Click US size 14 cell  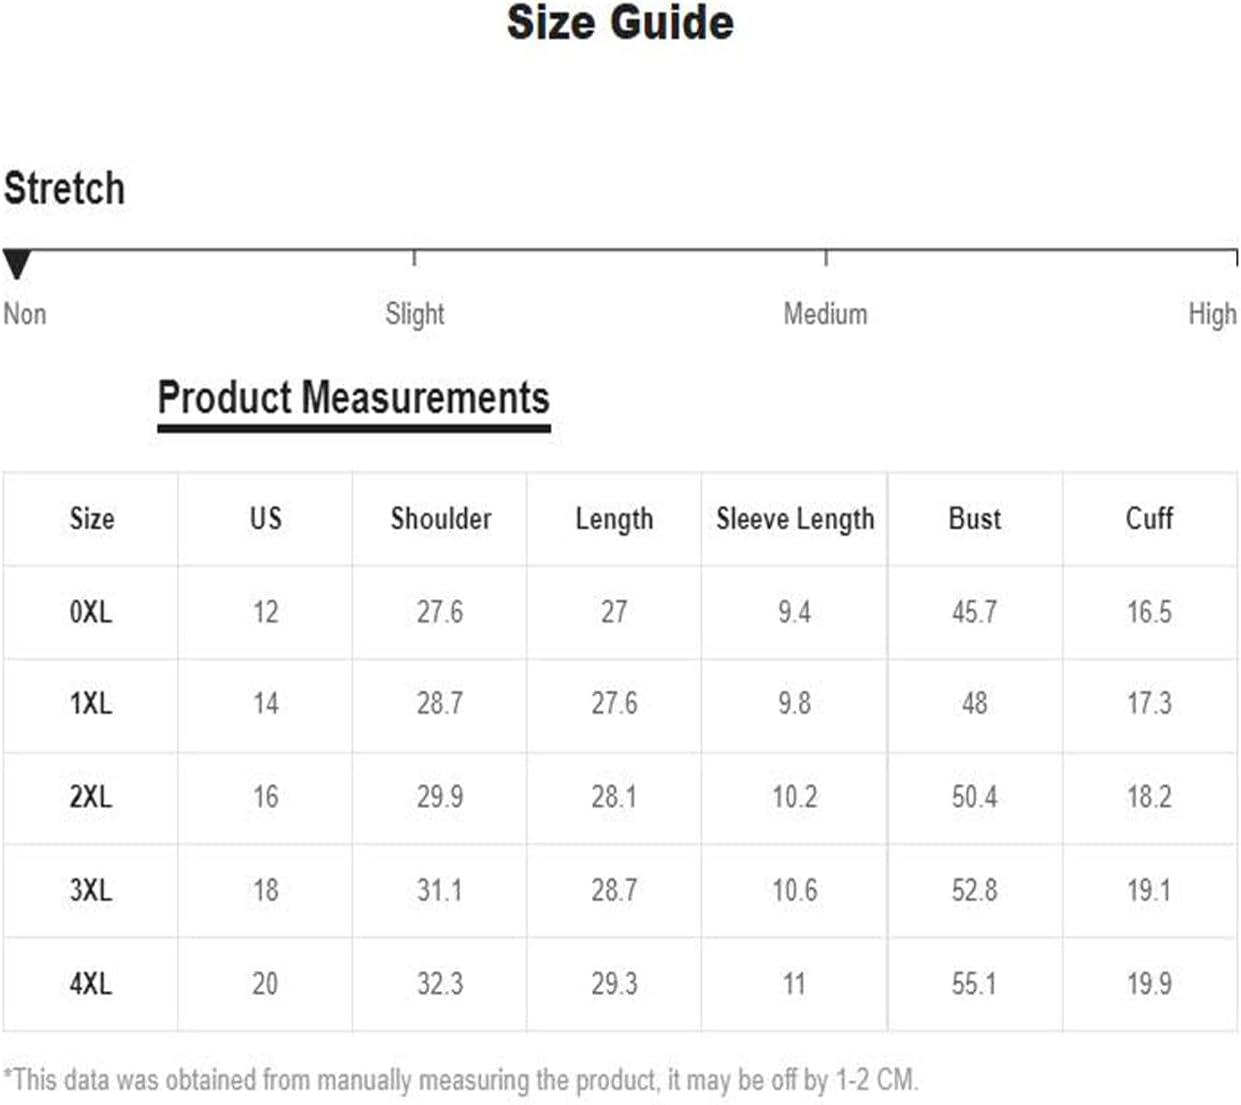pos(265,704)
